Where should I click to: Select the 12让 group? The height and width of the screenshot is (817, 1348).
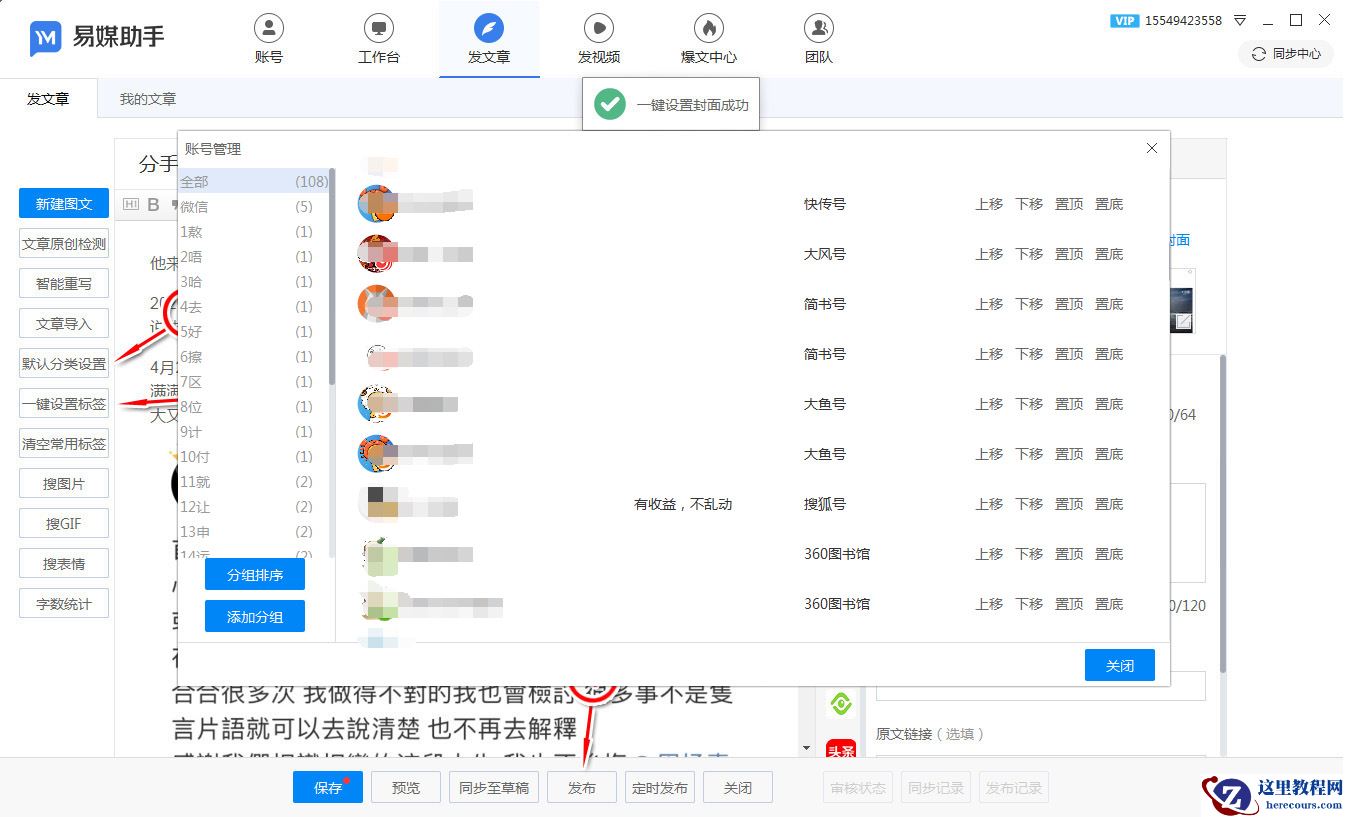(x=254, y=507)
